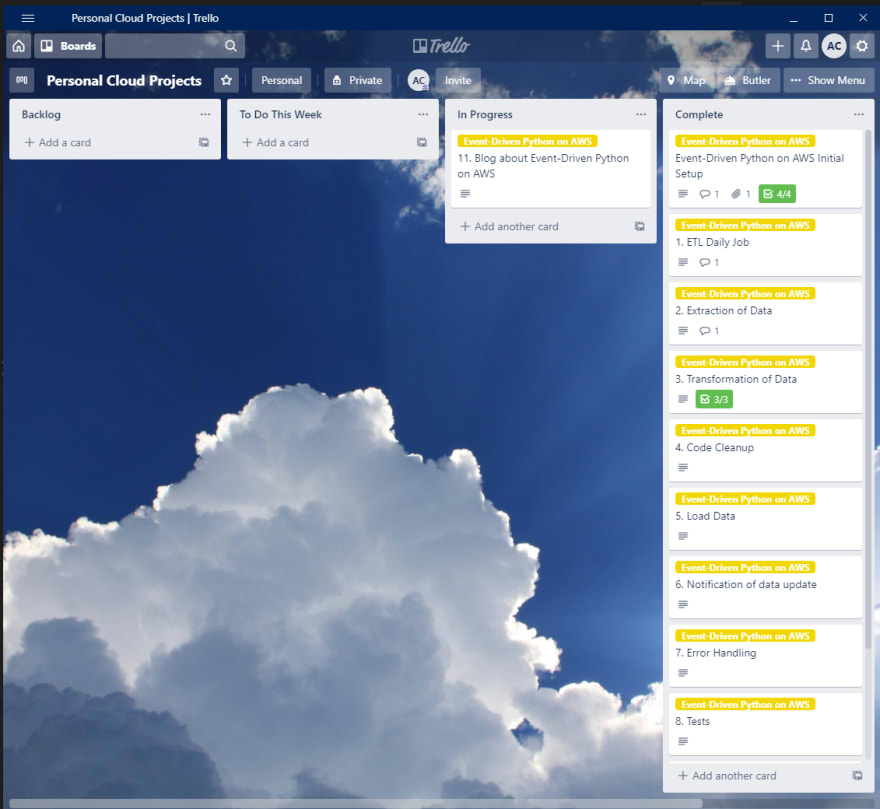880x809 pixels.
Task: Open In Progress list actions menu
Action: [641, 114]
